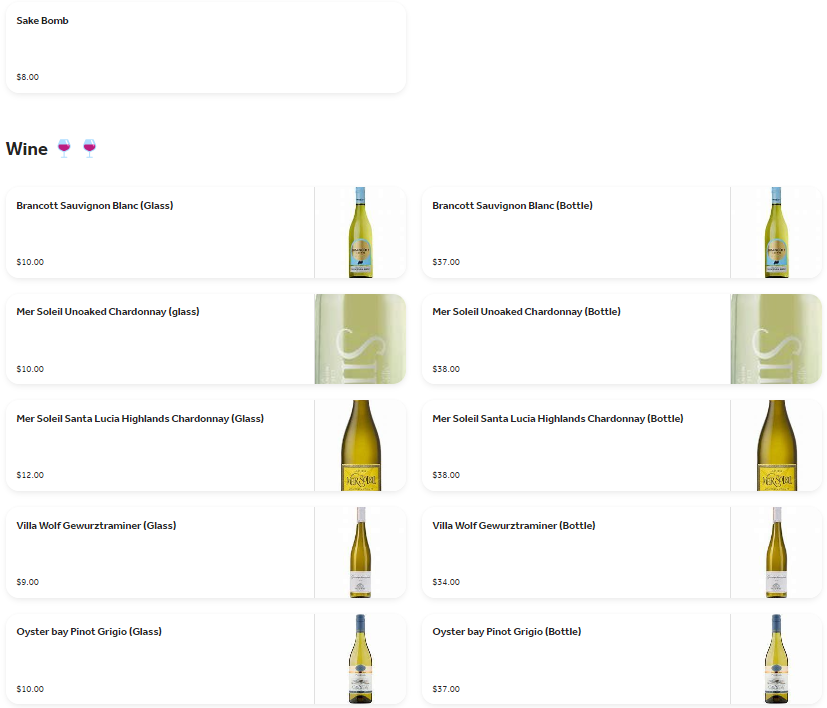Click Villa Wolf Gewurztraminer (Glass) bottle image
Viewport: 827px width, 708px height.
[360, 552]
